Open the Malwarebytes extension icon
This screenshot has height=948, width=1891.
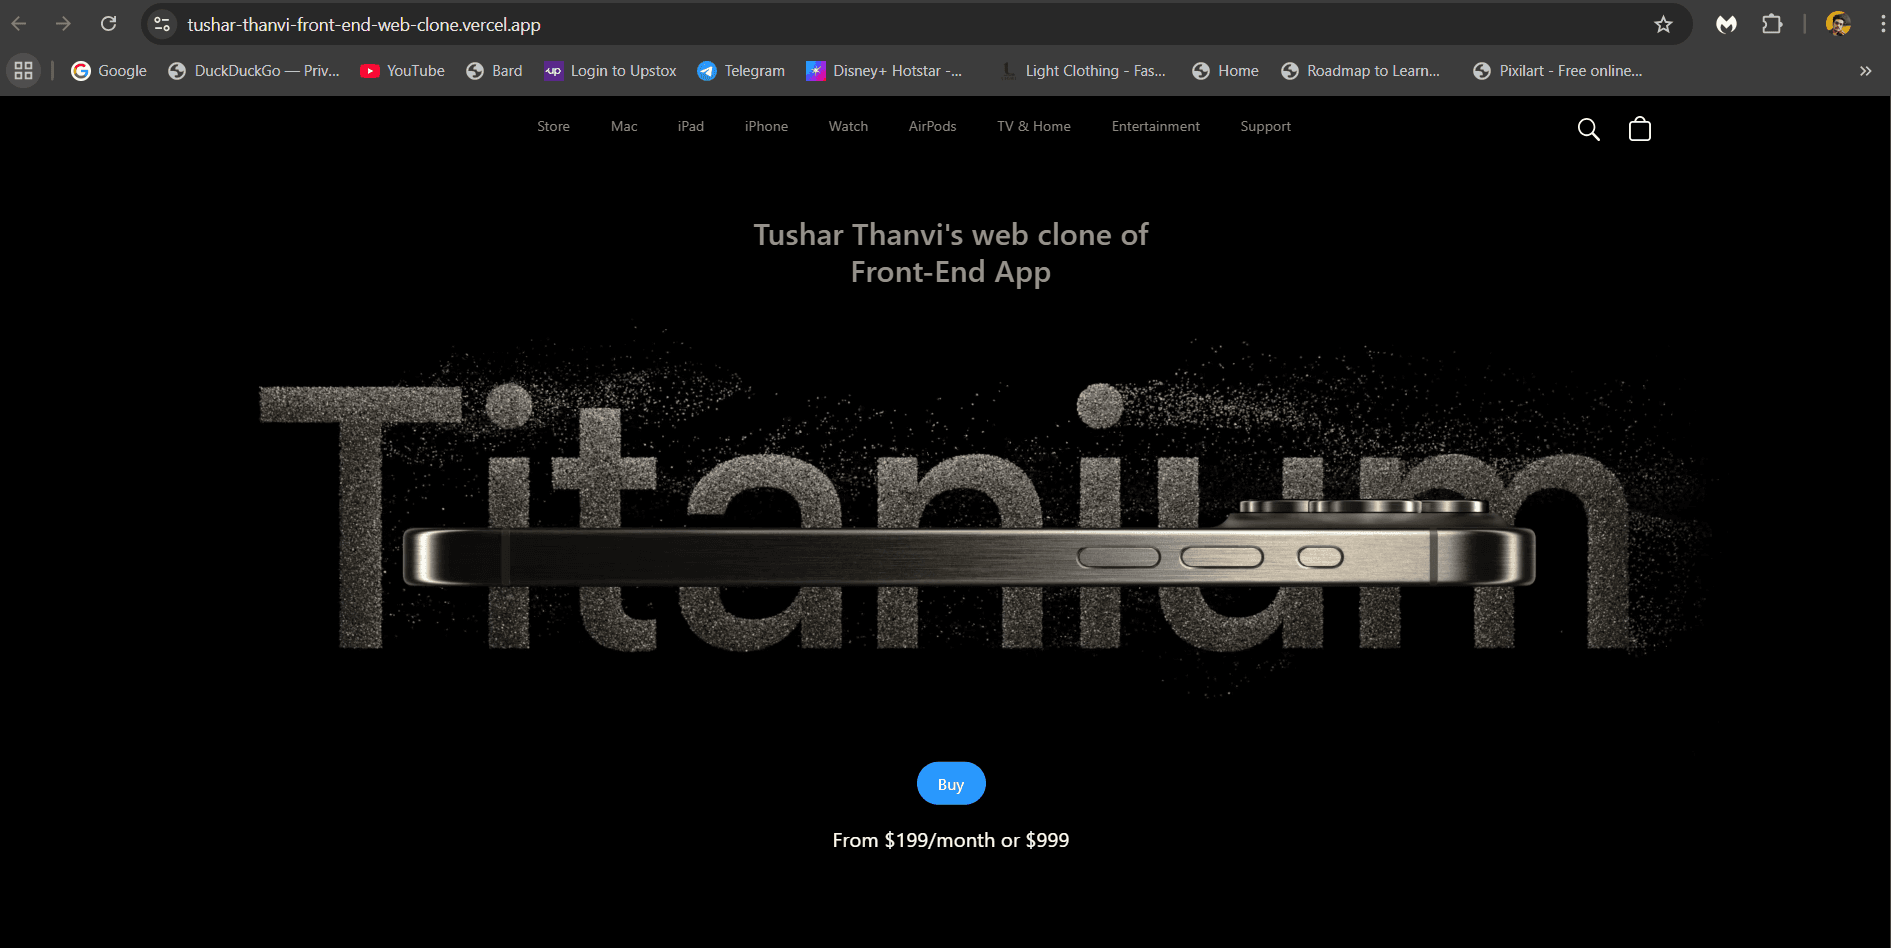coord(1726,24)
